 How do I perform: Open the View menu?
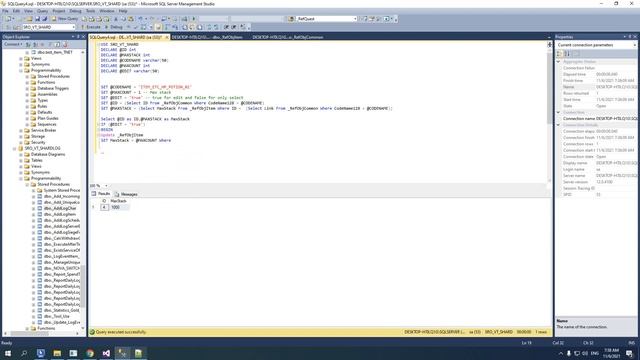(x=28, y=11)
